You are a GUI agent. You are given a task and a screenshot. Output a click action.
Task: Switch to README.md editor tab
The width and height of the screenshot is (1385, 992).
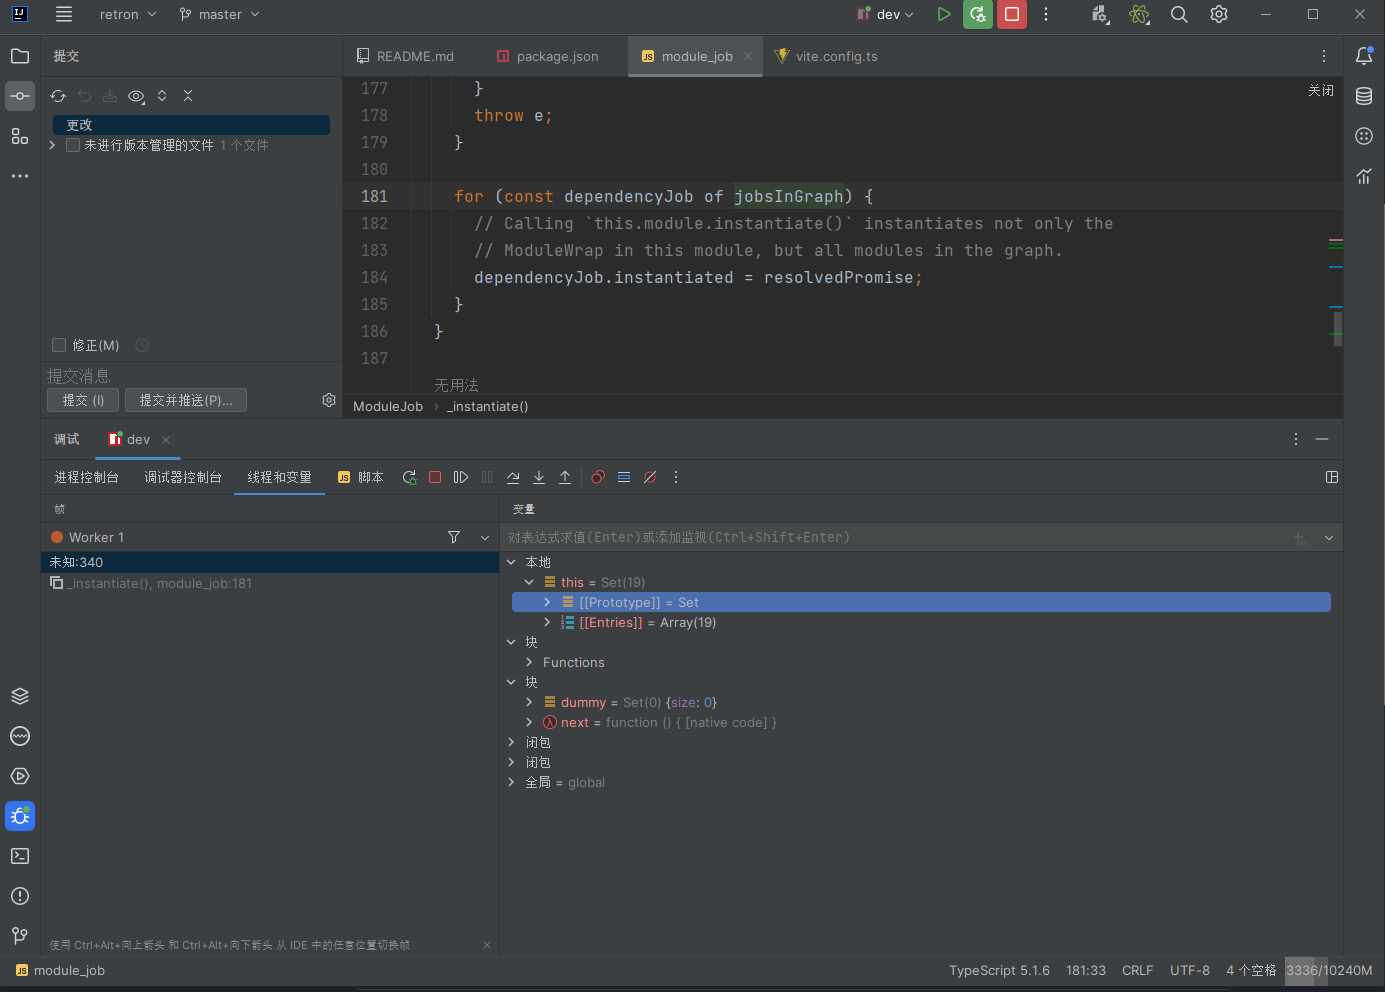point(405,56)
